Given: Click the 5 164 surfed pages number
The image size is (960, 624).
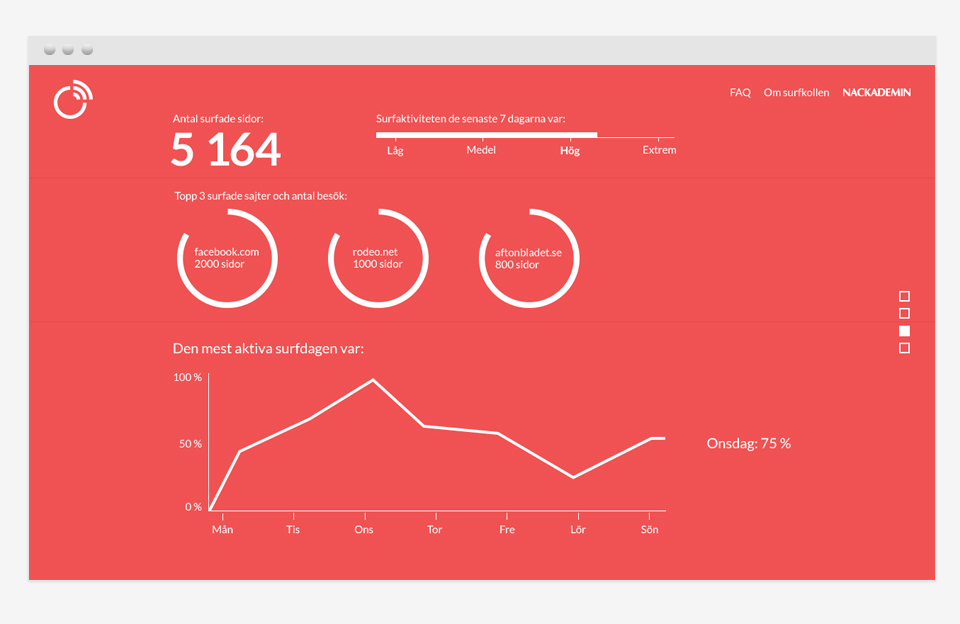Looking at the screenshot, I should click(x=225, y=149).
